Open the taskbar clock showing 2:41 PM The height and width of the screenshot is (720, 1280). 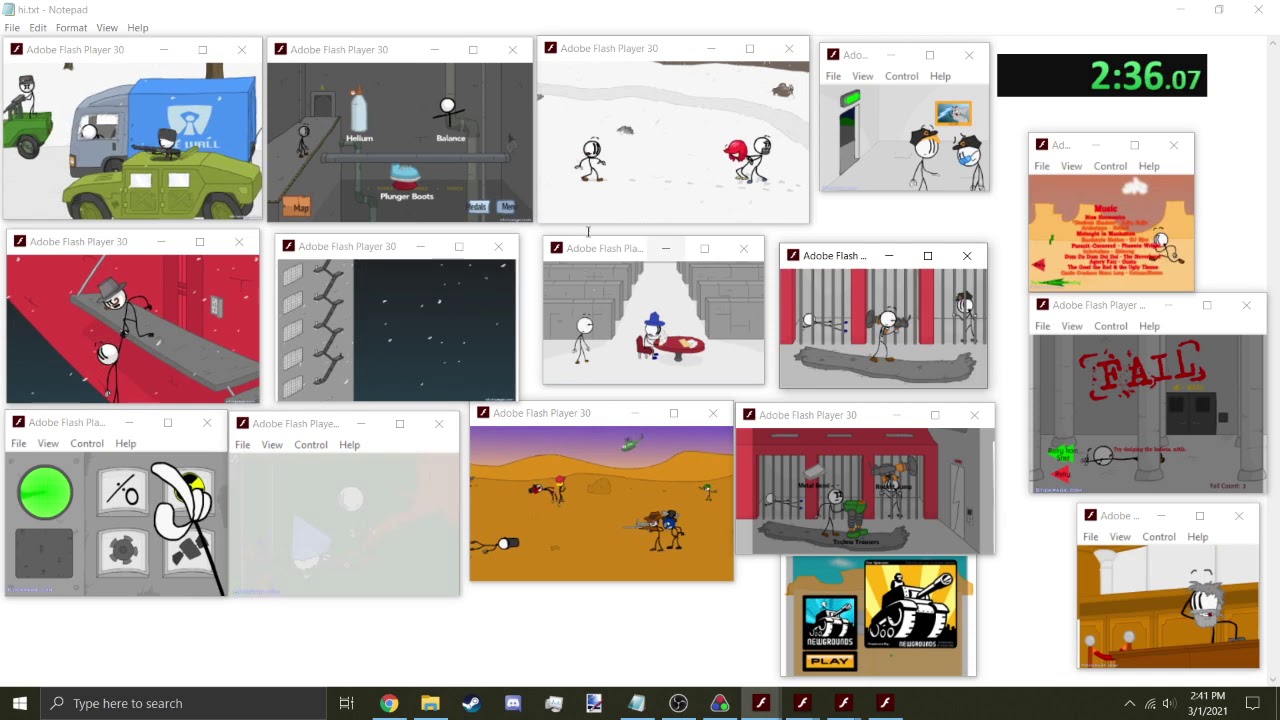pyautogui.click(x=1207, y=703)
